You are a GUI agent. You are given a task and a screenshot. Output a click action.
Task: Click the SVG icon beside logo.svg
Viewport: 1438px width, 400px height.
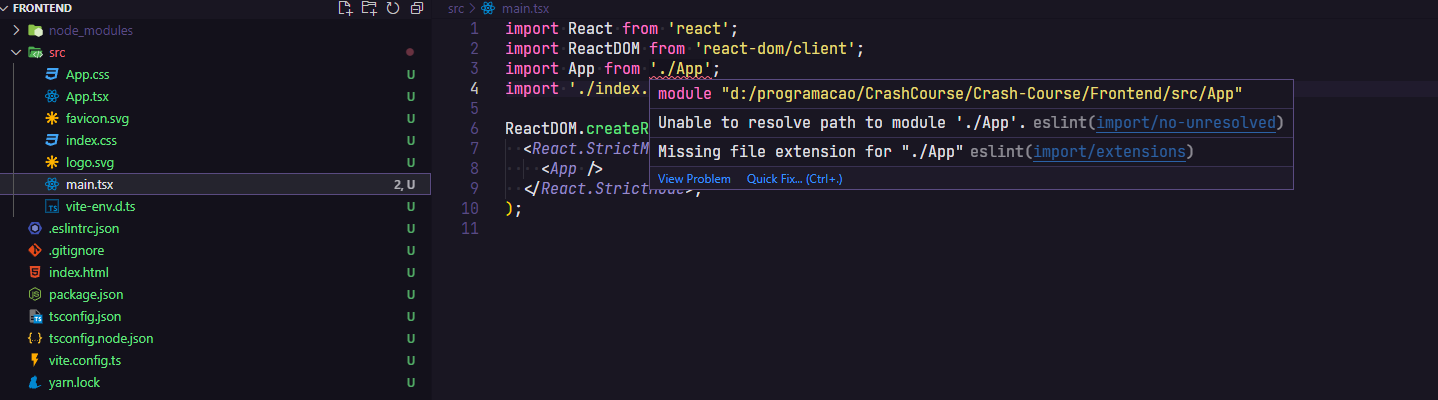click(52, 162)
